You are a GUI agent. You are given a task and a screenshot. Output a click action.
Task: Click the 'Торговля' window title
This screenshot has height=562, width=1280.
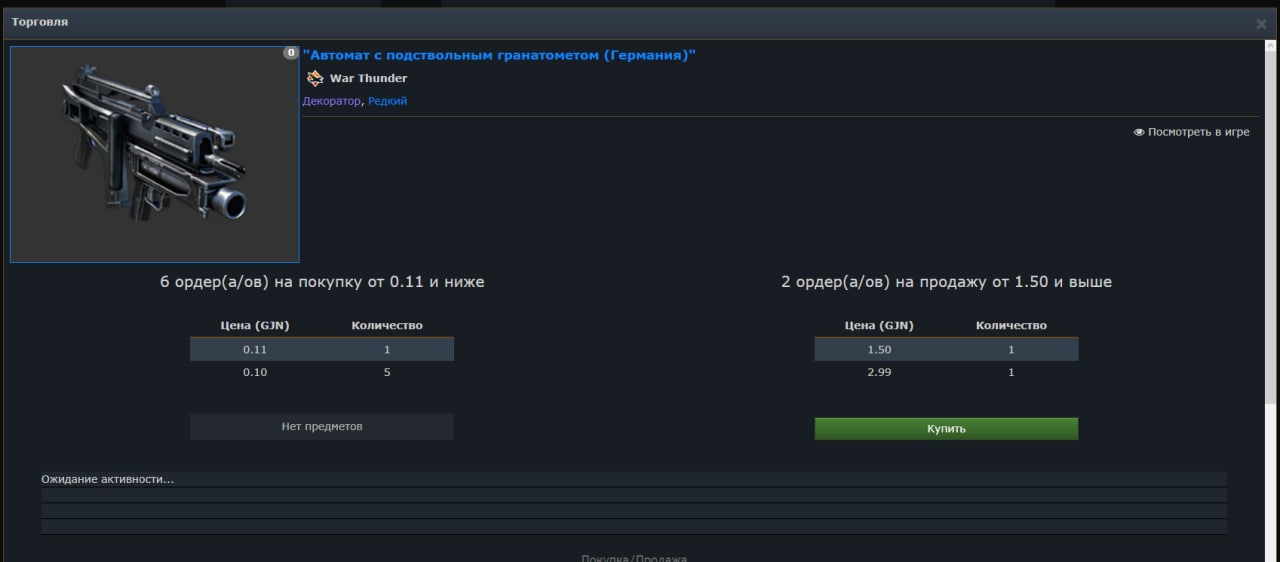click(40, 21)
